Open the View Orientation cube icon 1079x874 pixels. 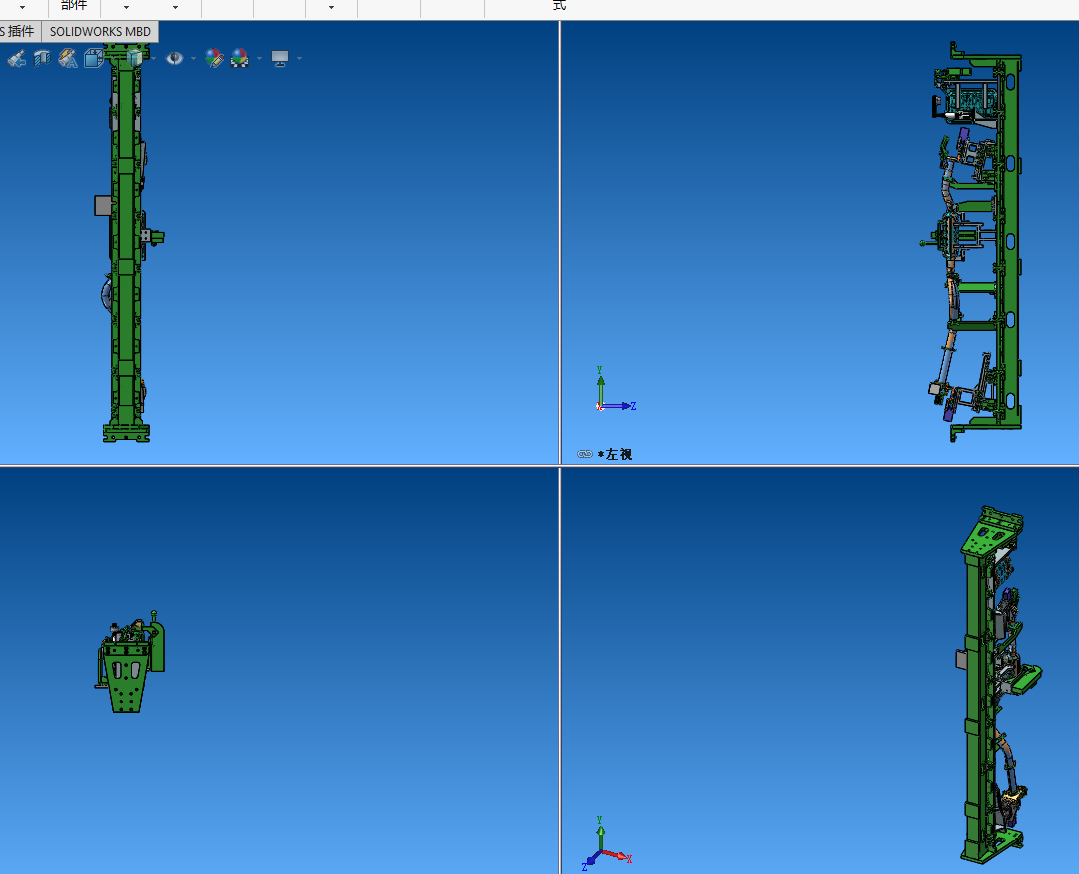click(x=93, y=59)
